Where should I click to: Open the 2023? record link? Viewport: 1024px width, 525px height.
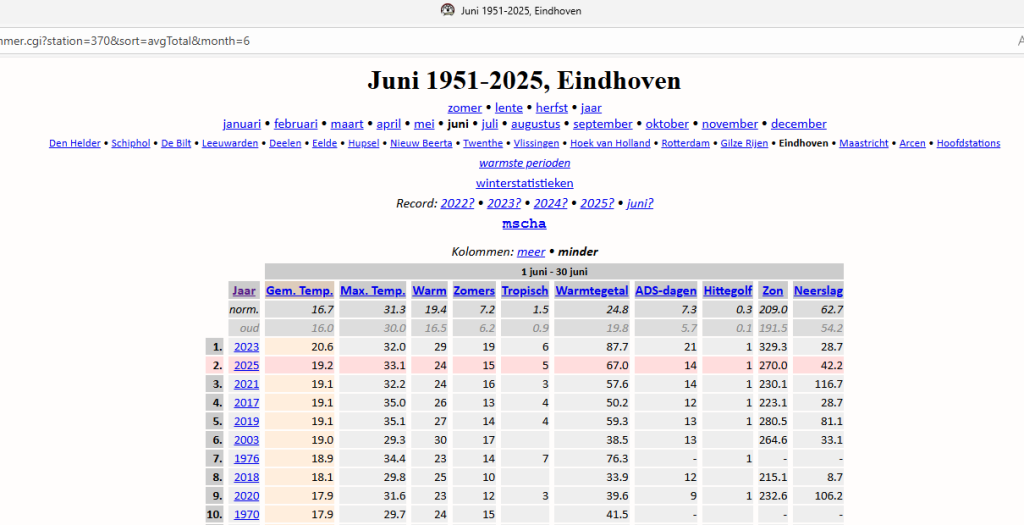[x=504, y=203]
